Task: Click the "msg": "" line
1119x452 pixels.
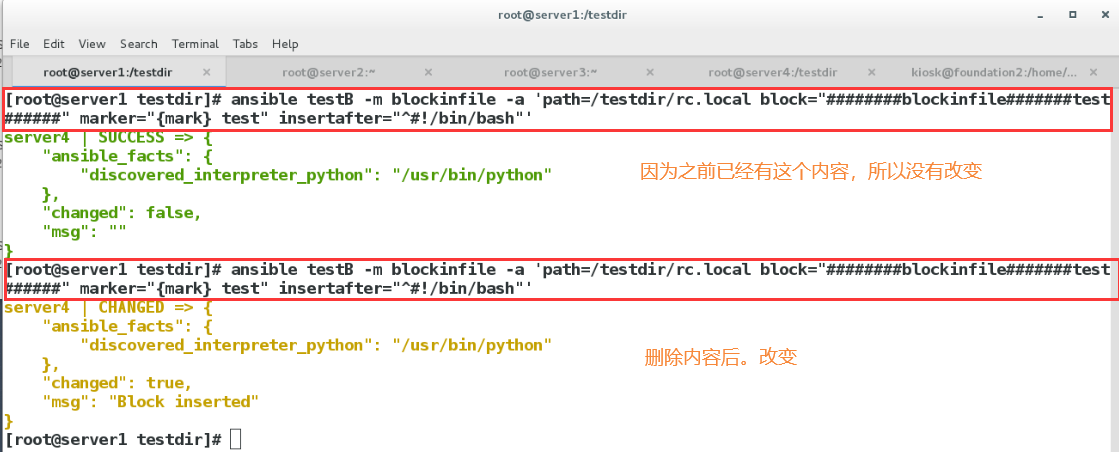Action: click(x=84, y=231)
